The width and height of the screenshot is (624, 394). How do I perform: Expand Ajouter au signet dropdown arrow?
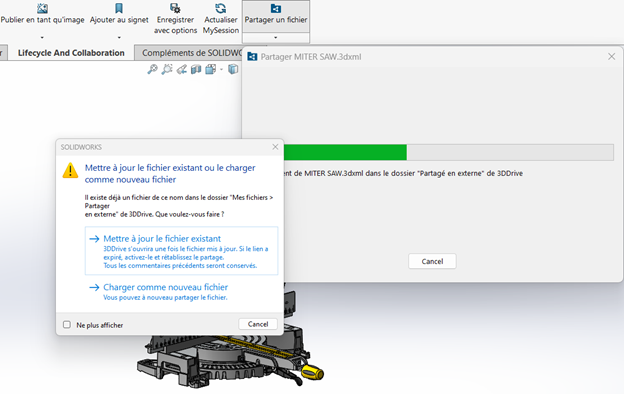coord(119,37)
